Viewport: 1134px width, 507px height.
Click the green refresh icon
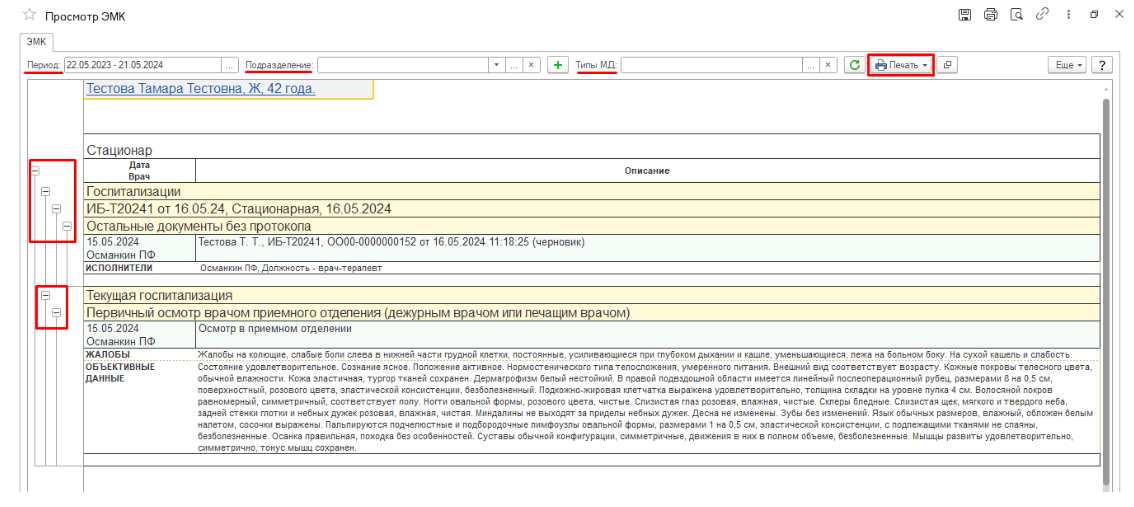pyautogui.click(x=854, y=65)
